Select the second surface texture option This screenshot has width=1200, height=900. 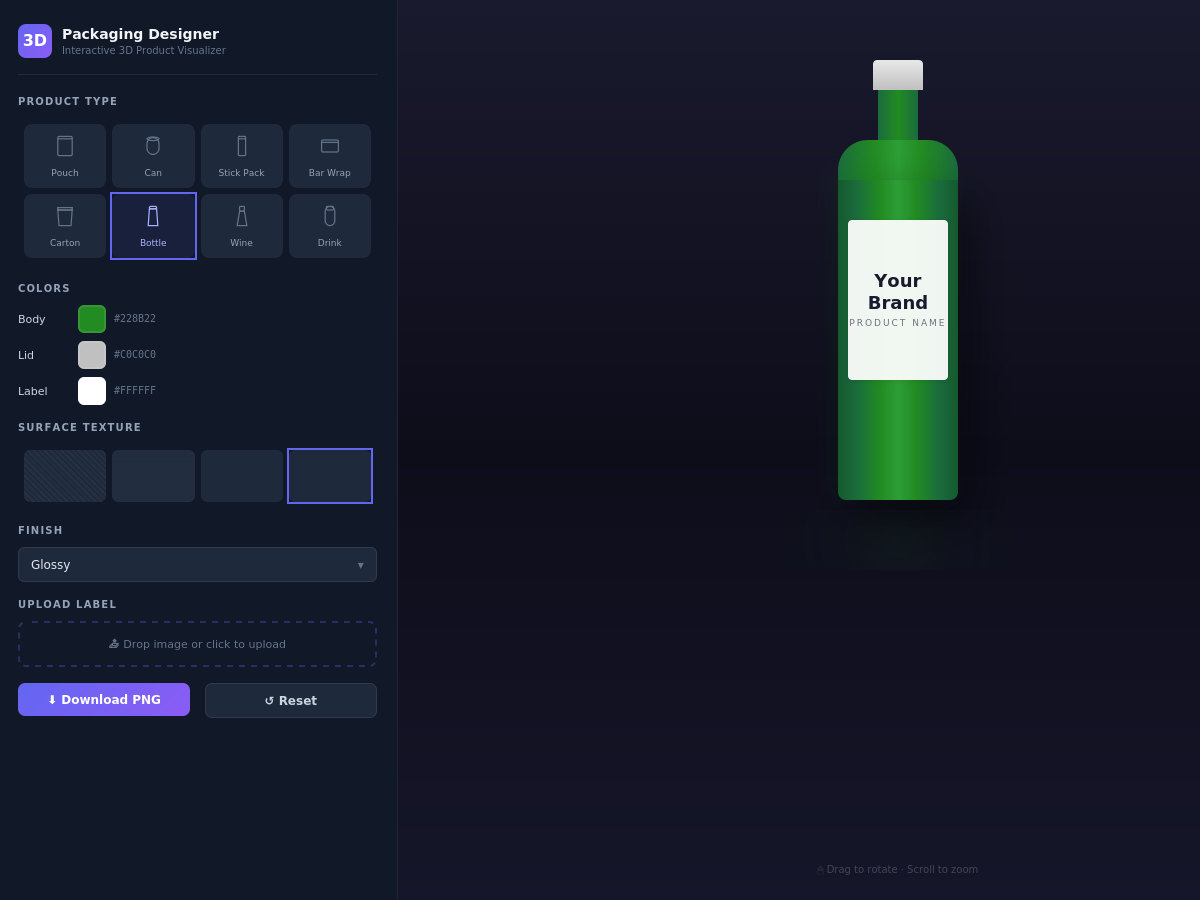[153, 476]
